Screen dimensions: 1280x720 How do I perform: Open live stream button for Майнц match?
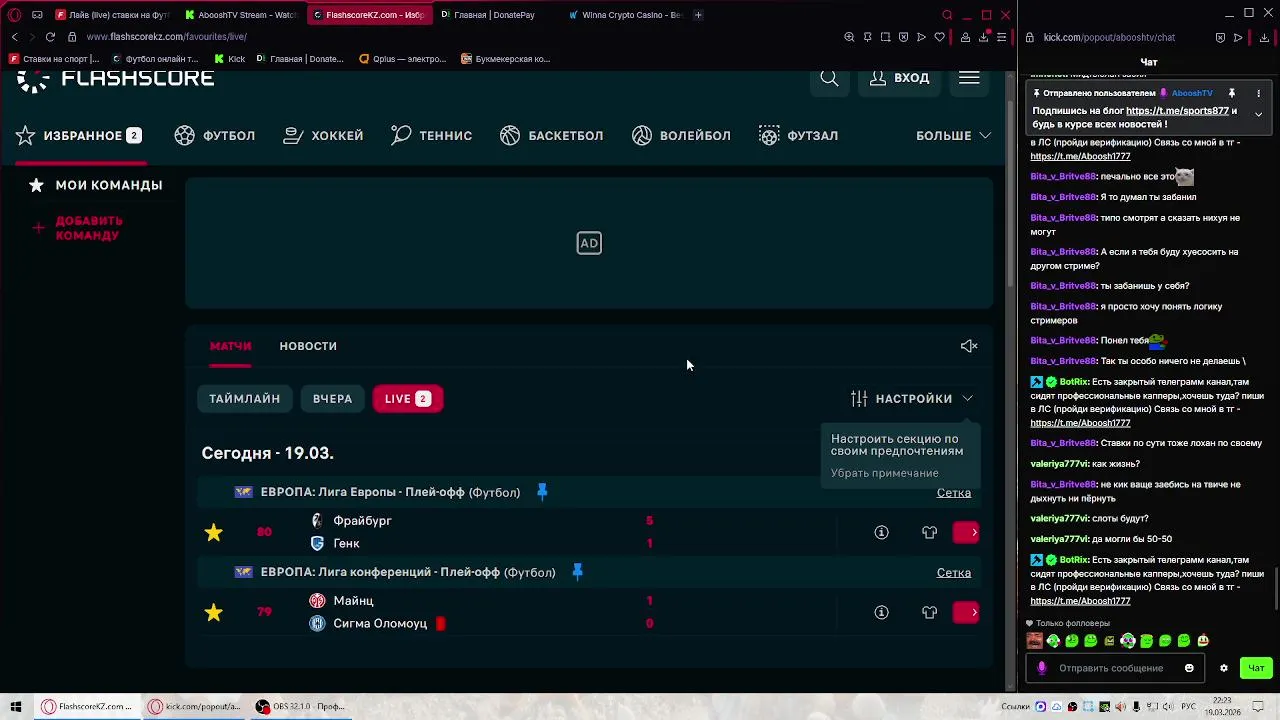[966, 613]
